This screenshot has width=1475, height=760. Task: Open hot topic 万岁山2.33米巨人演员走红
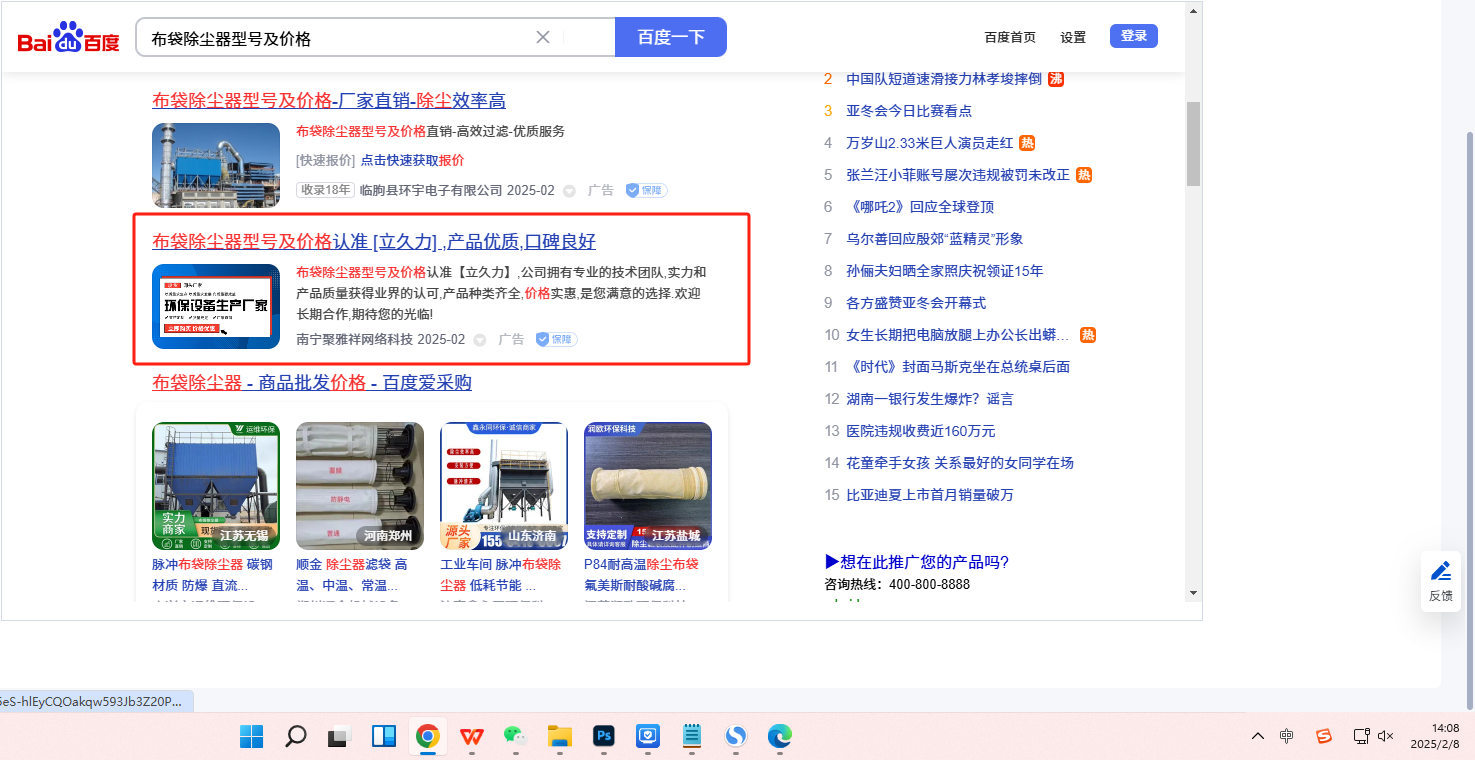coord(930,143)
